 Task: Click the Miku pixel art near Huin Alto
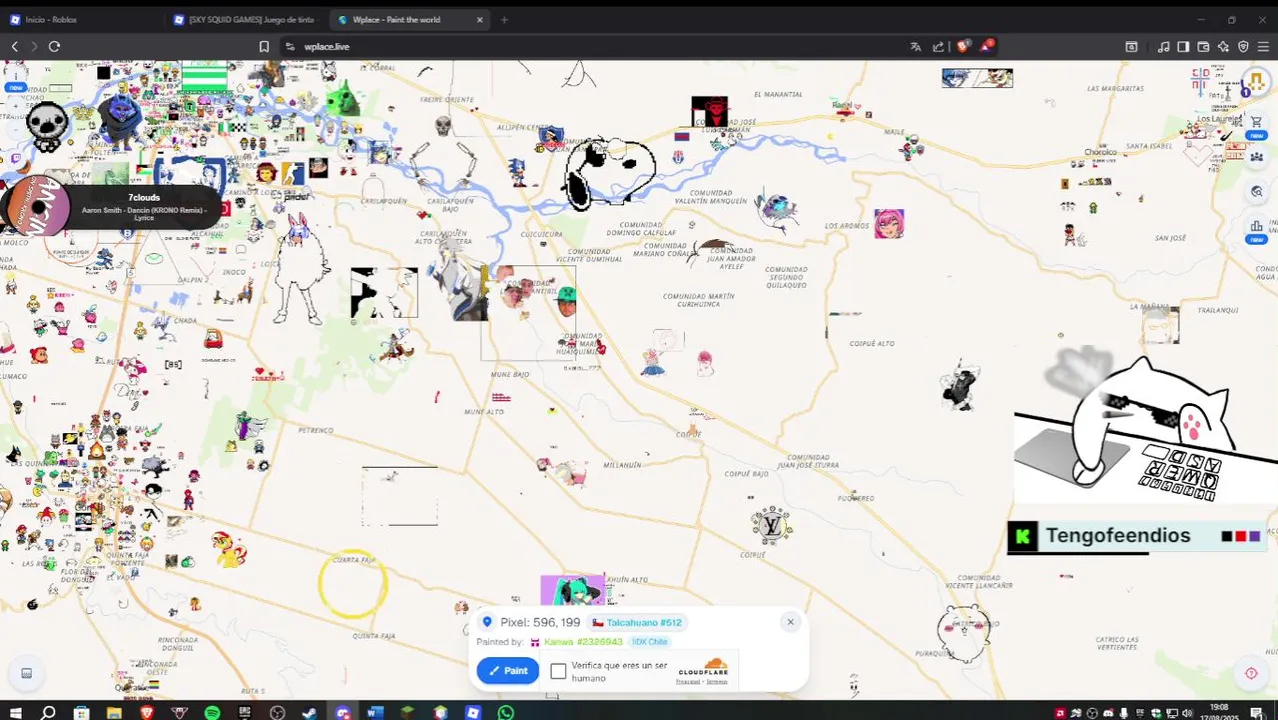(573, 590)
